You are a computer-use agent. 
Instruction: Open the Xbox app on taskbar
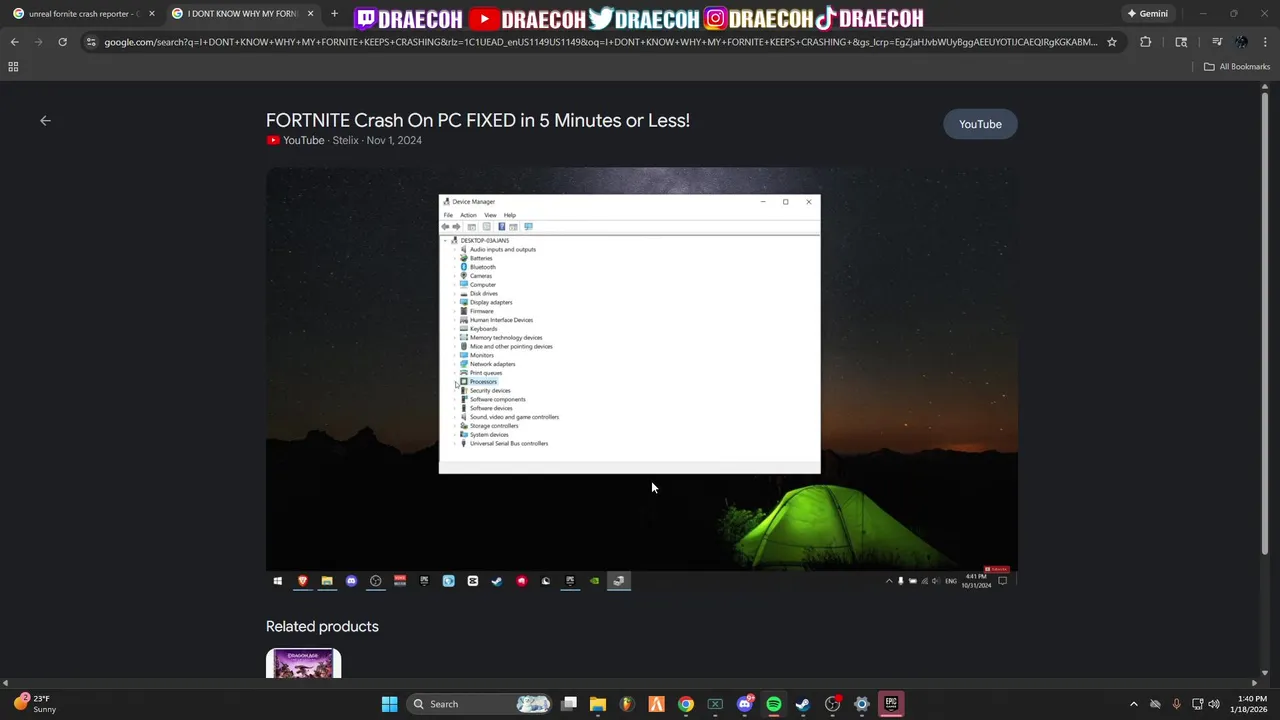pos(715,704)
